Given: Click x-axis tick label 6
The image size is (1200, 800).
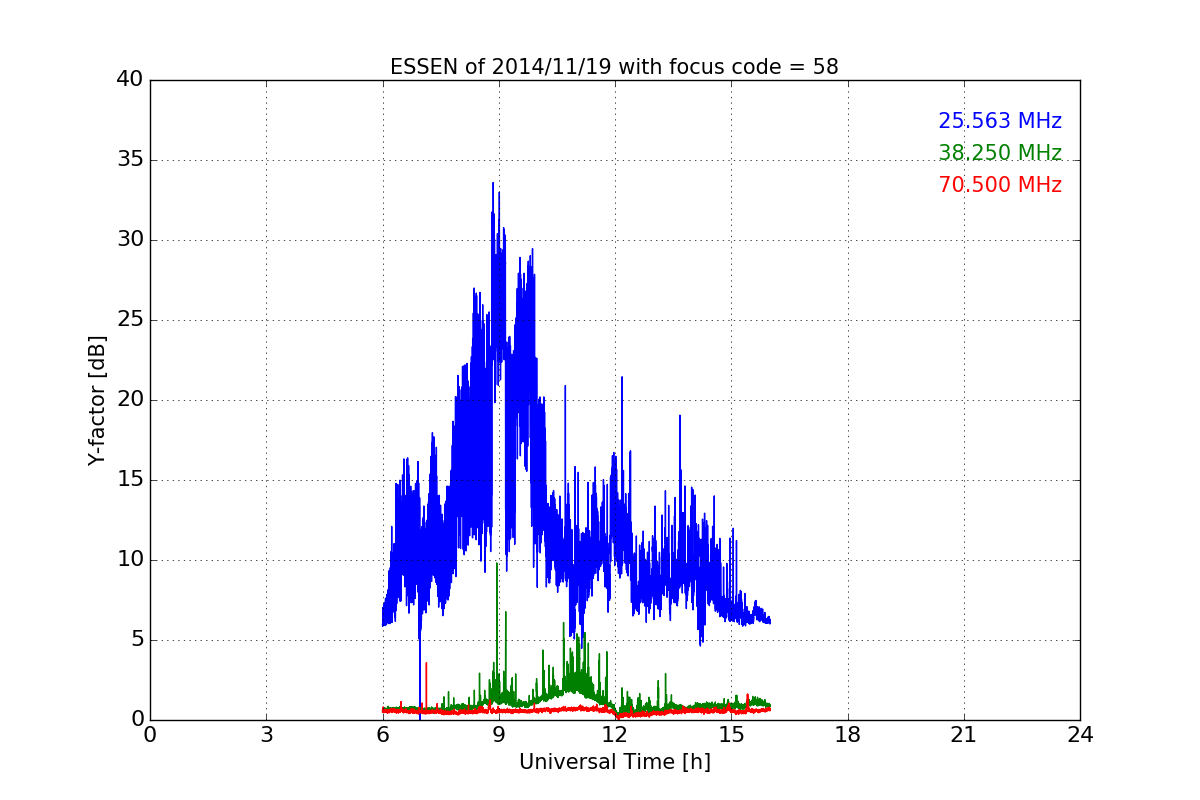Looking at the screenshot, I should point(382,735).
